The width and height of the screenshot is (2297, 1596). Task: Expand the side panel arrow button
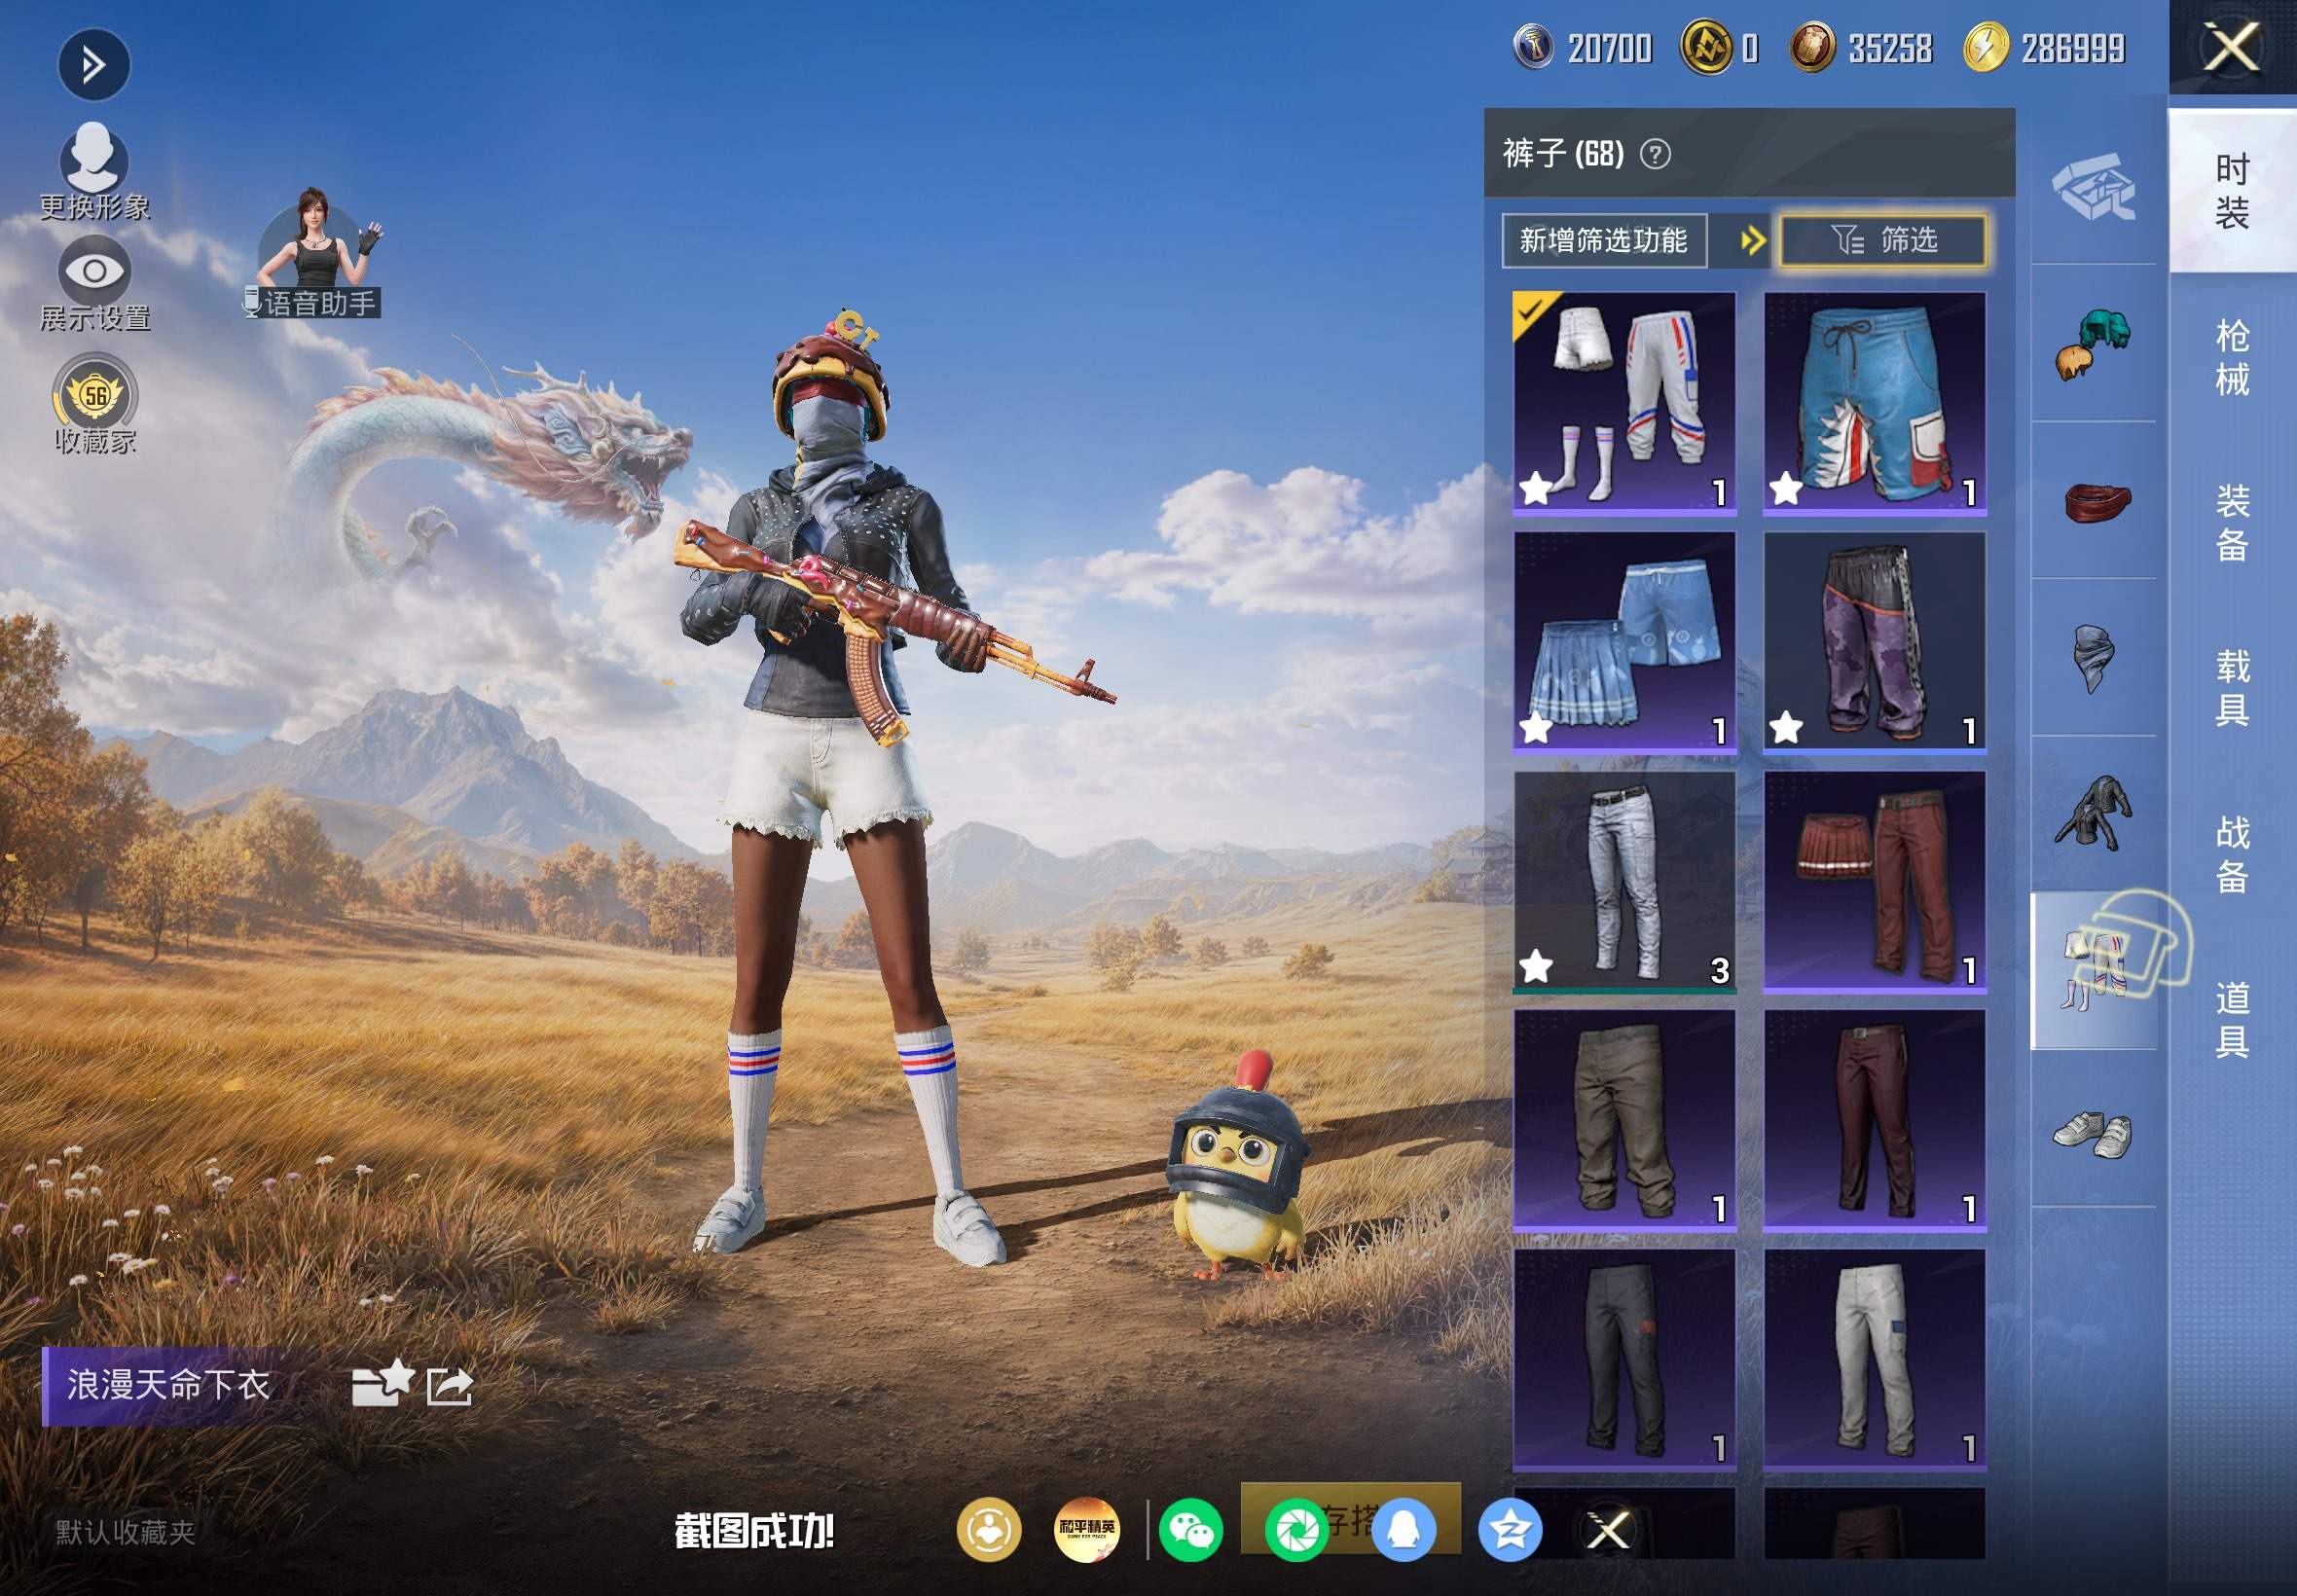coord(94,66)
